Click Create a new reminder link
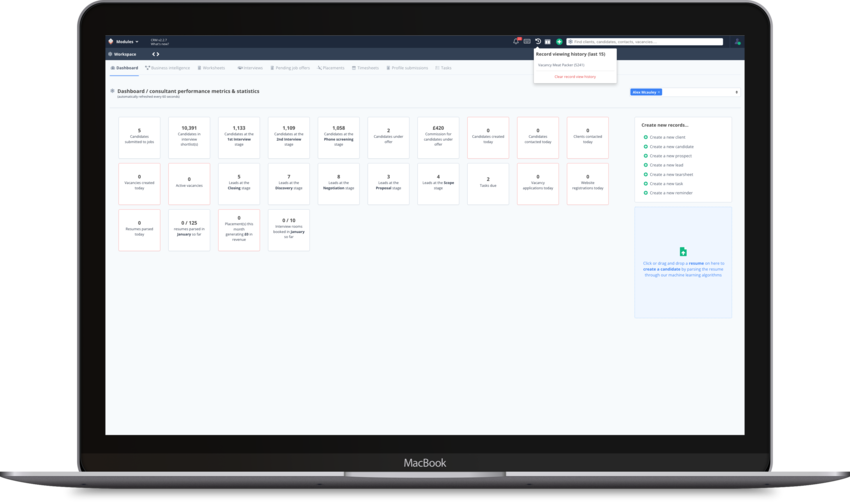 671,193
